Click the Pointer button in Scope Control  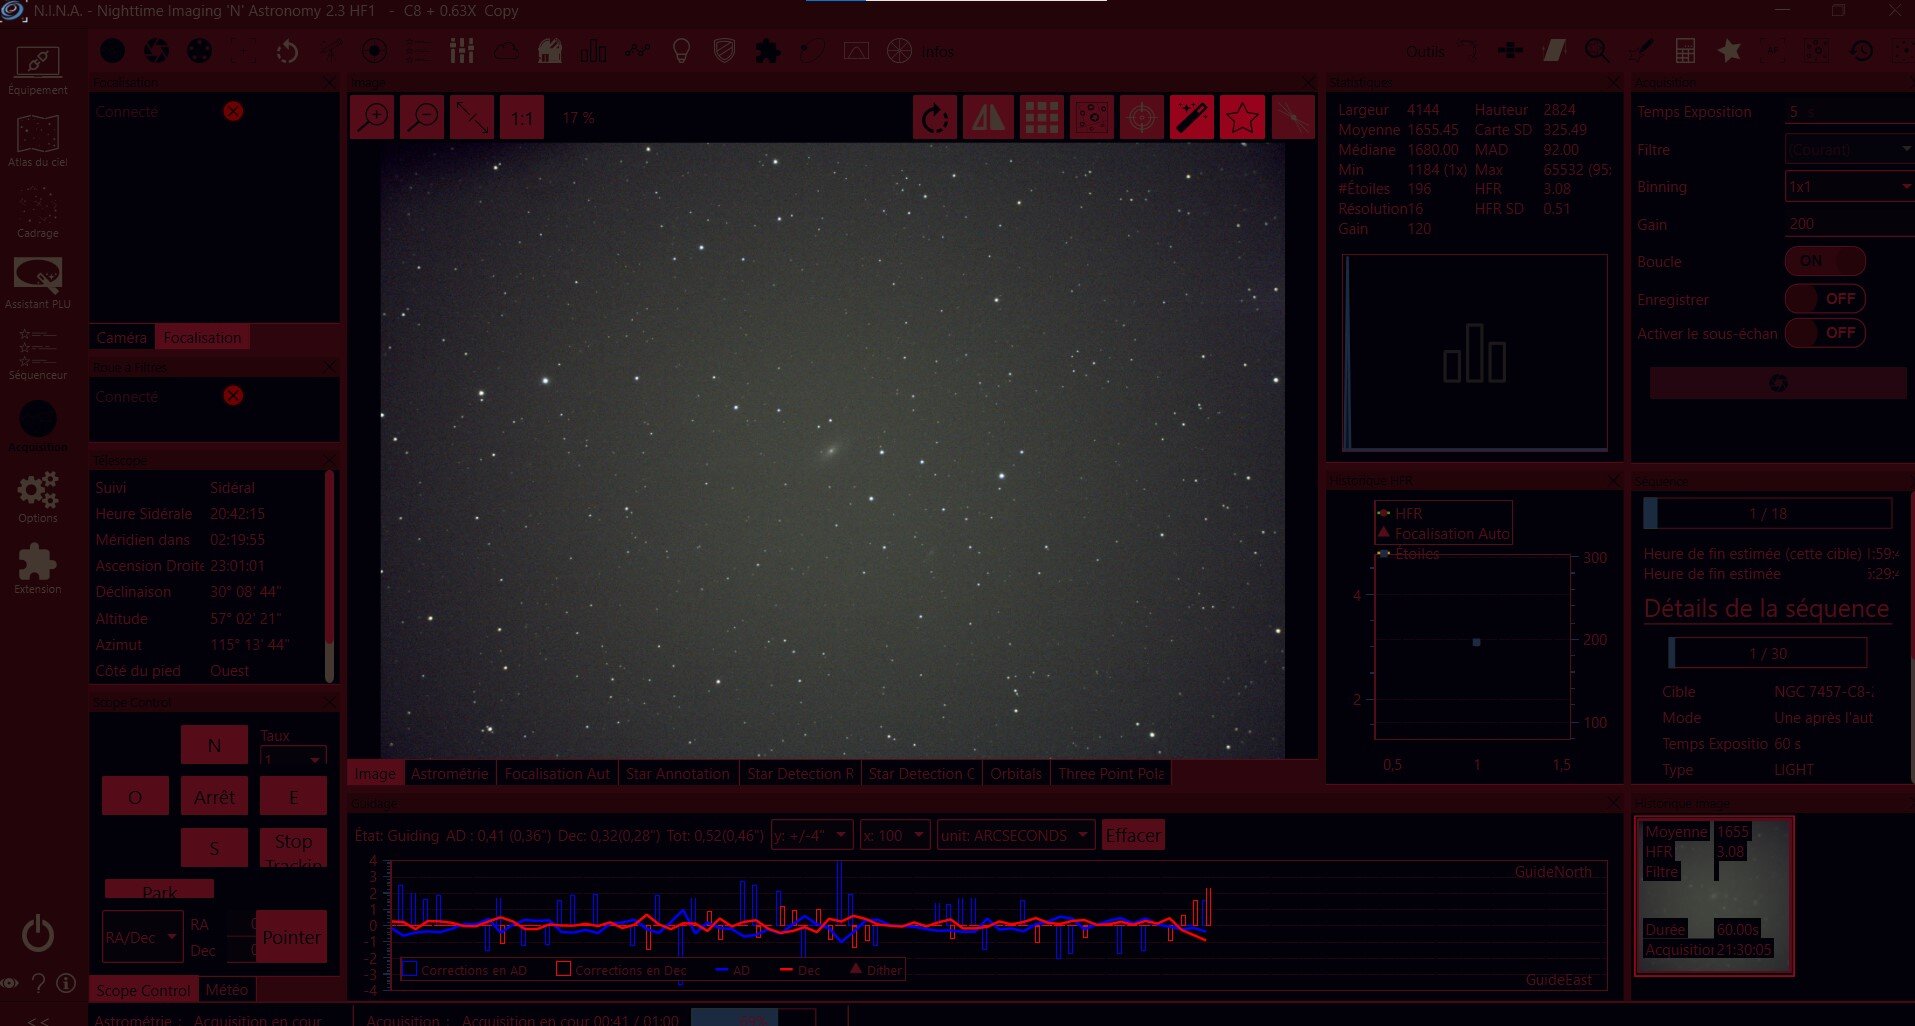pyautogui.click(x=292, y=937)
